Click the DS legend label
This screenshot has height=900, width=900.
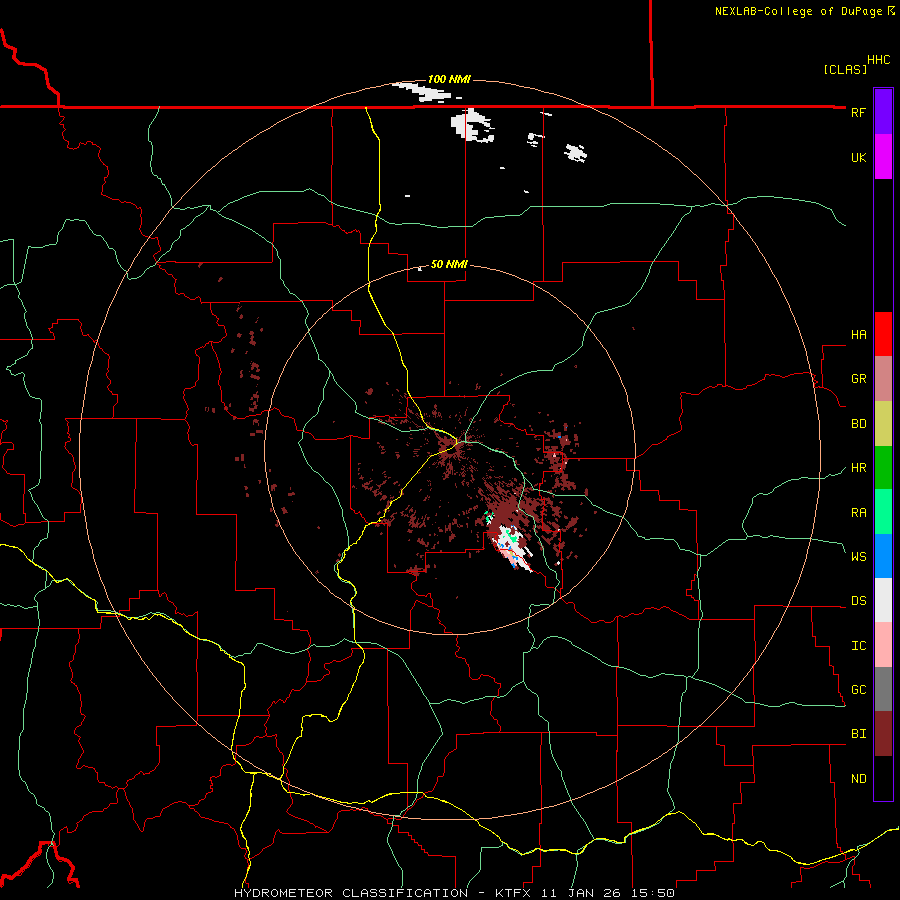click(x=858, y=601)
